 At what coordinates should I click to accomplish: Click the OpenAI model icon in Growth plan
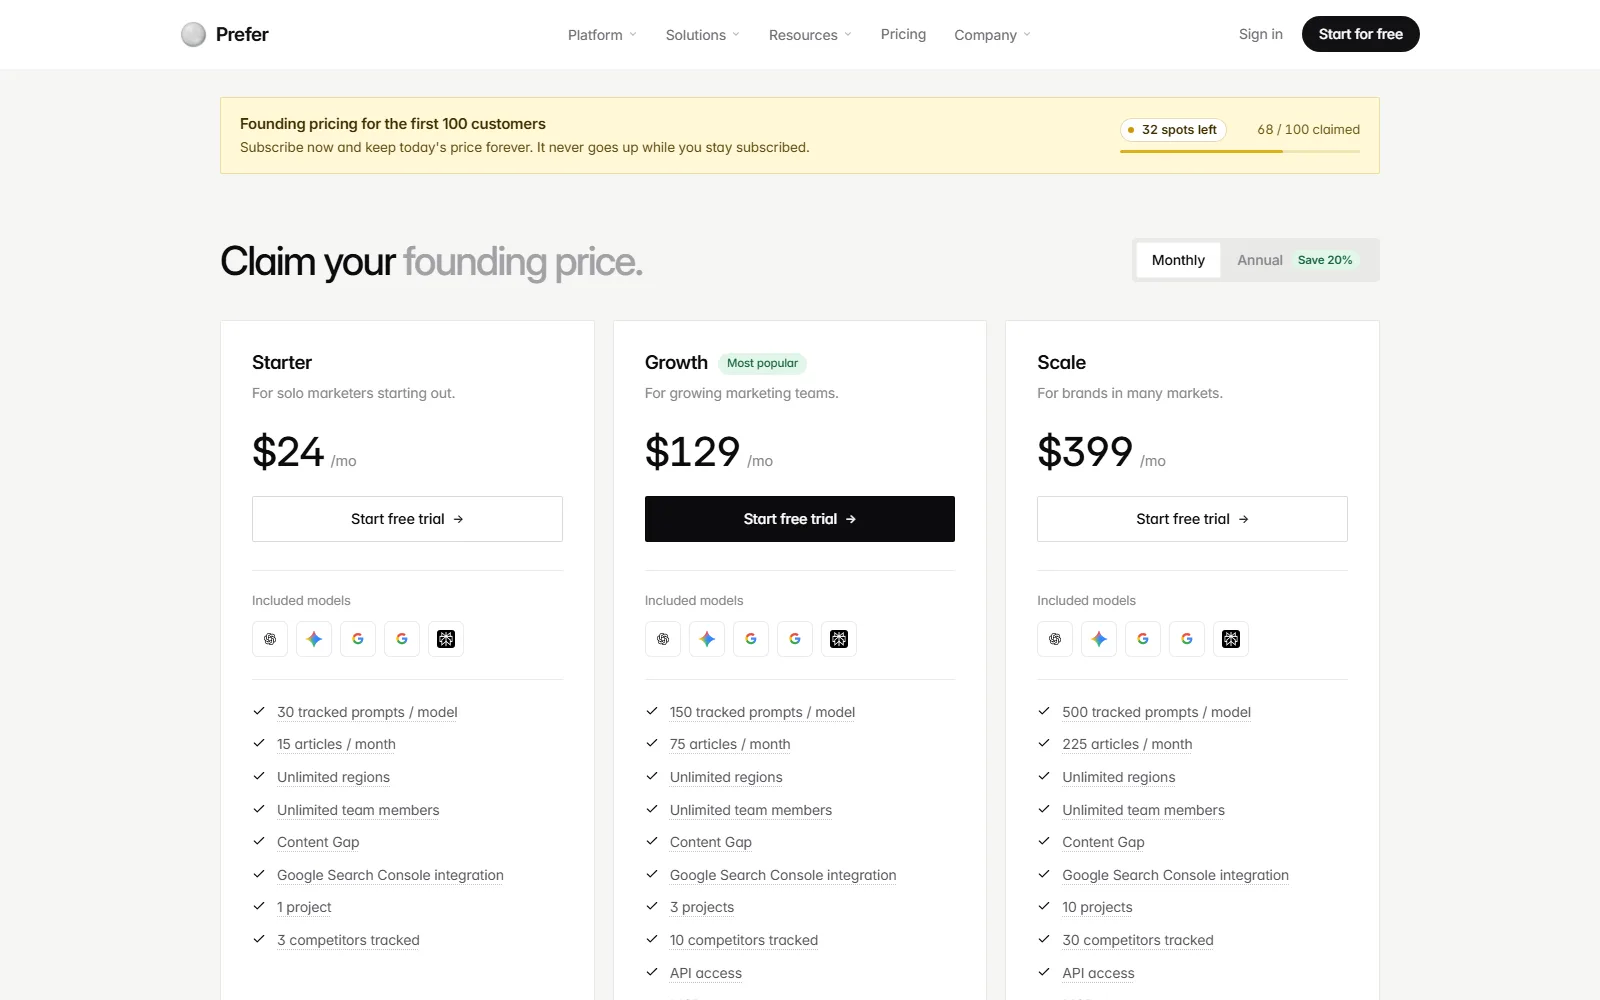(663, 639)
